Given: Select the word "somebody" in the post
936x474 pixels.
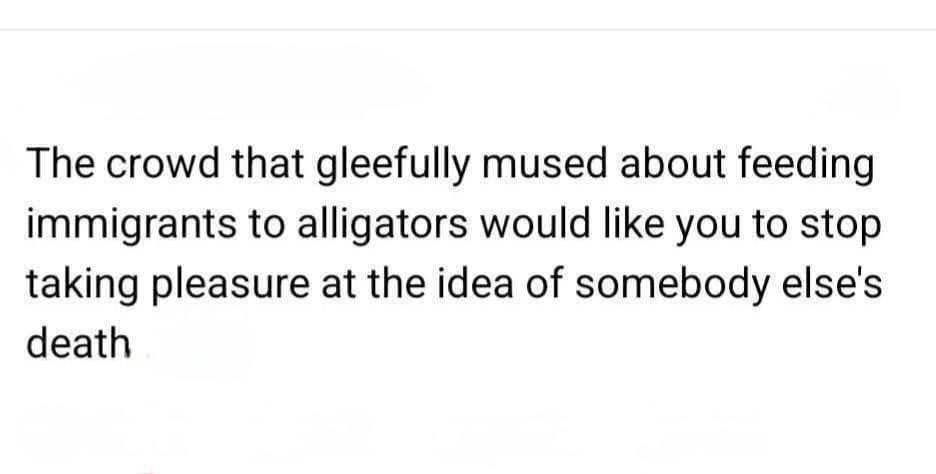Looking at the screenshot, I should coord(672,286).
